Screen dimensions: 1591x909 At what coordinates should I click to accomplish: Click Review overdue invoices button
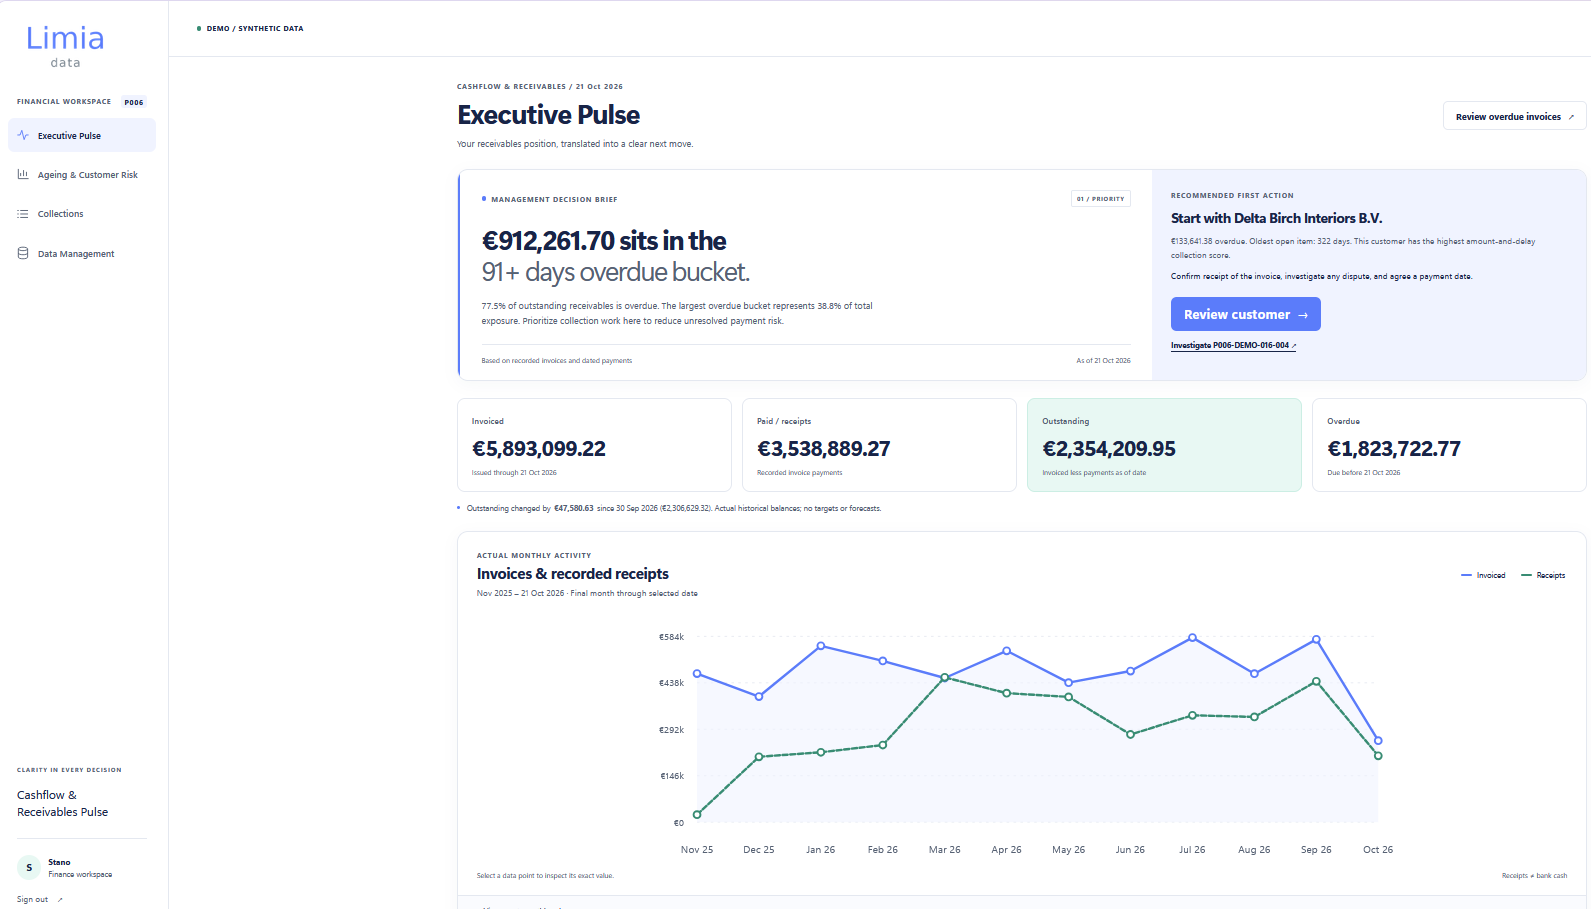tap(1514, 116)
